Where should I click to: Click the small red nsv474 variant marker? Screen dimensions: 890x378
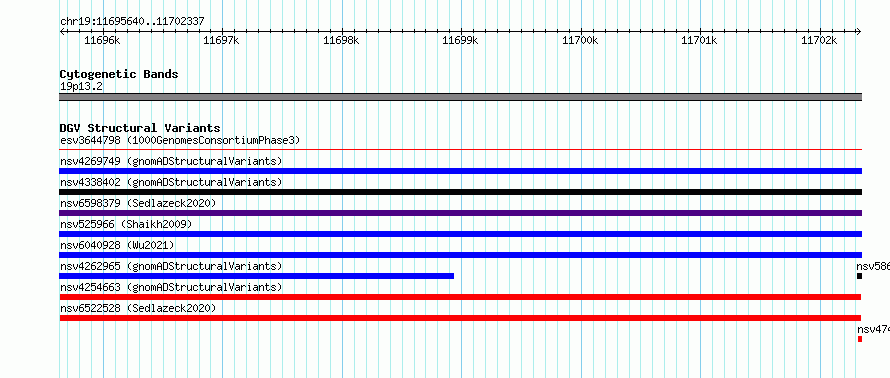pos(860,339)
